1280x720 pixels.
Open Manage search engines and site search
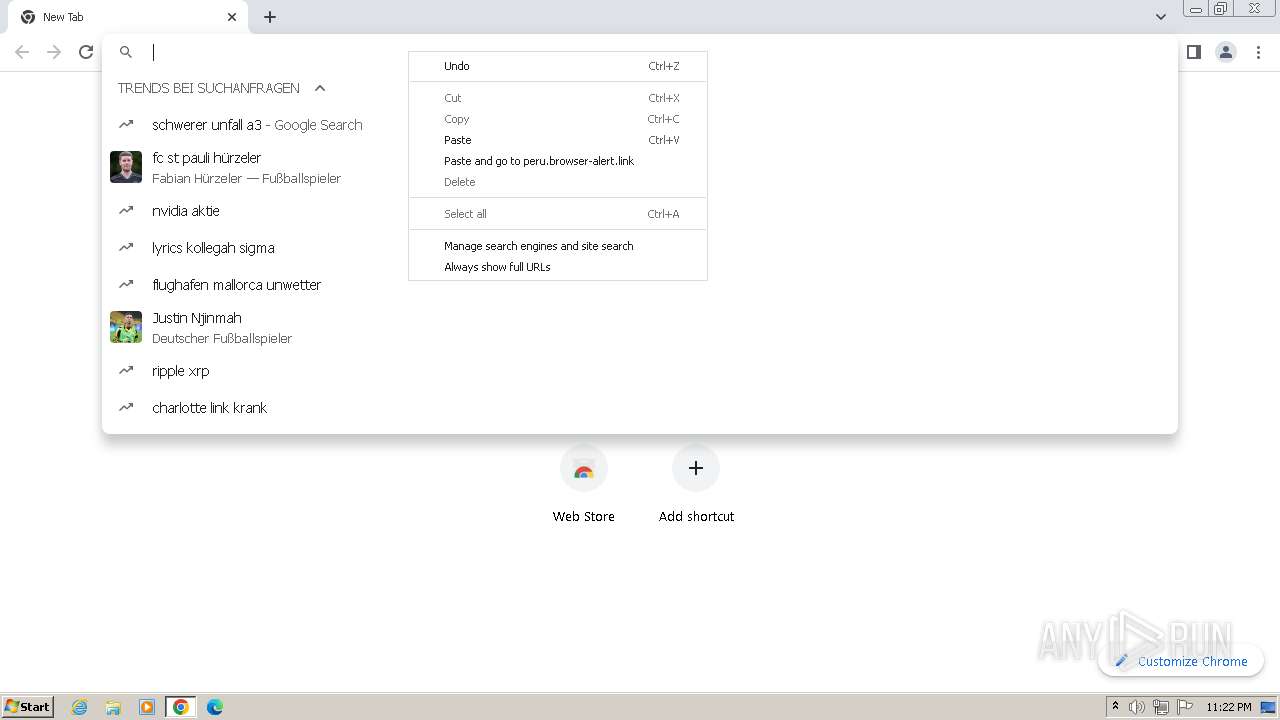point(558,246)
